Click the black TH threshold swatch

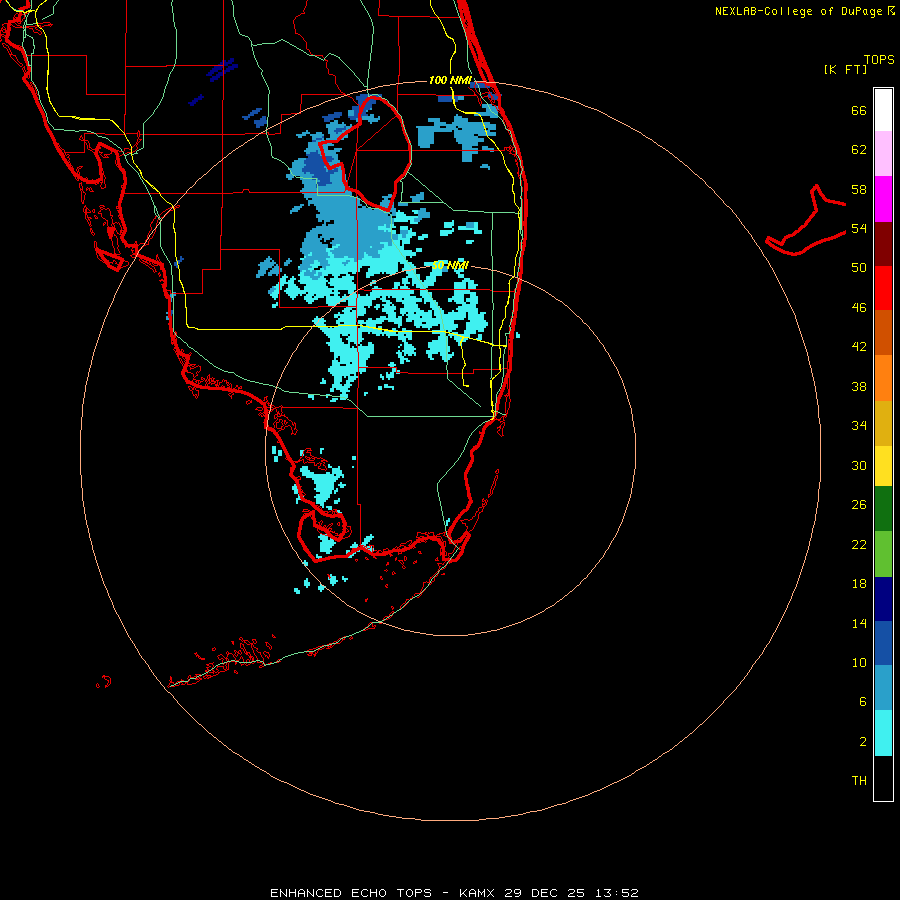point(883,778)
